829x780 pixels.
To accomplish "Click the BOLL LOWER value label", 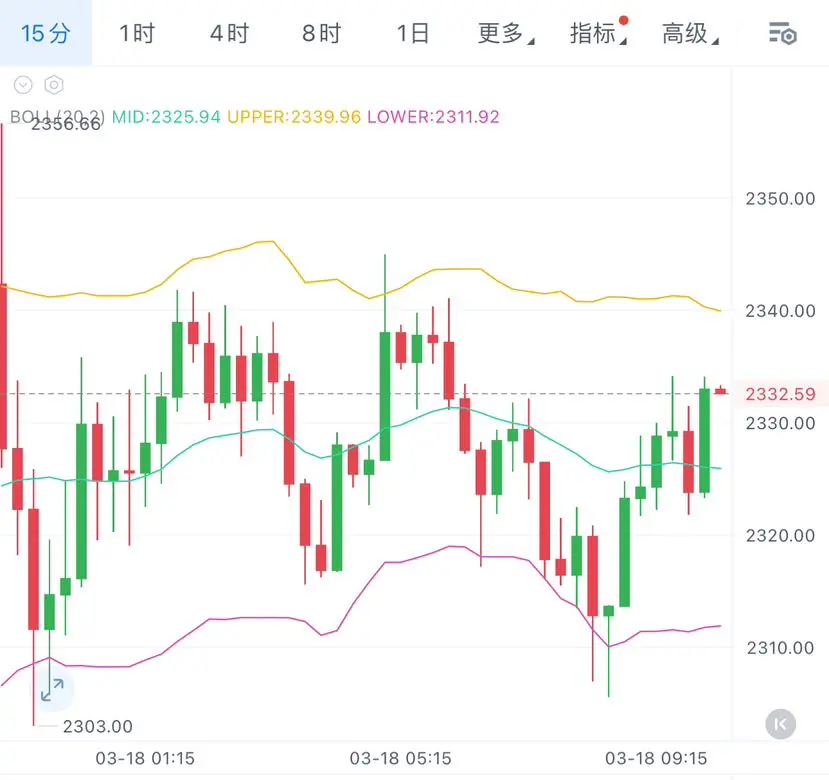I will click(x=433, y=116).
